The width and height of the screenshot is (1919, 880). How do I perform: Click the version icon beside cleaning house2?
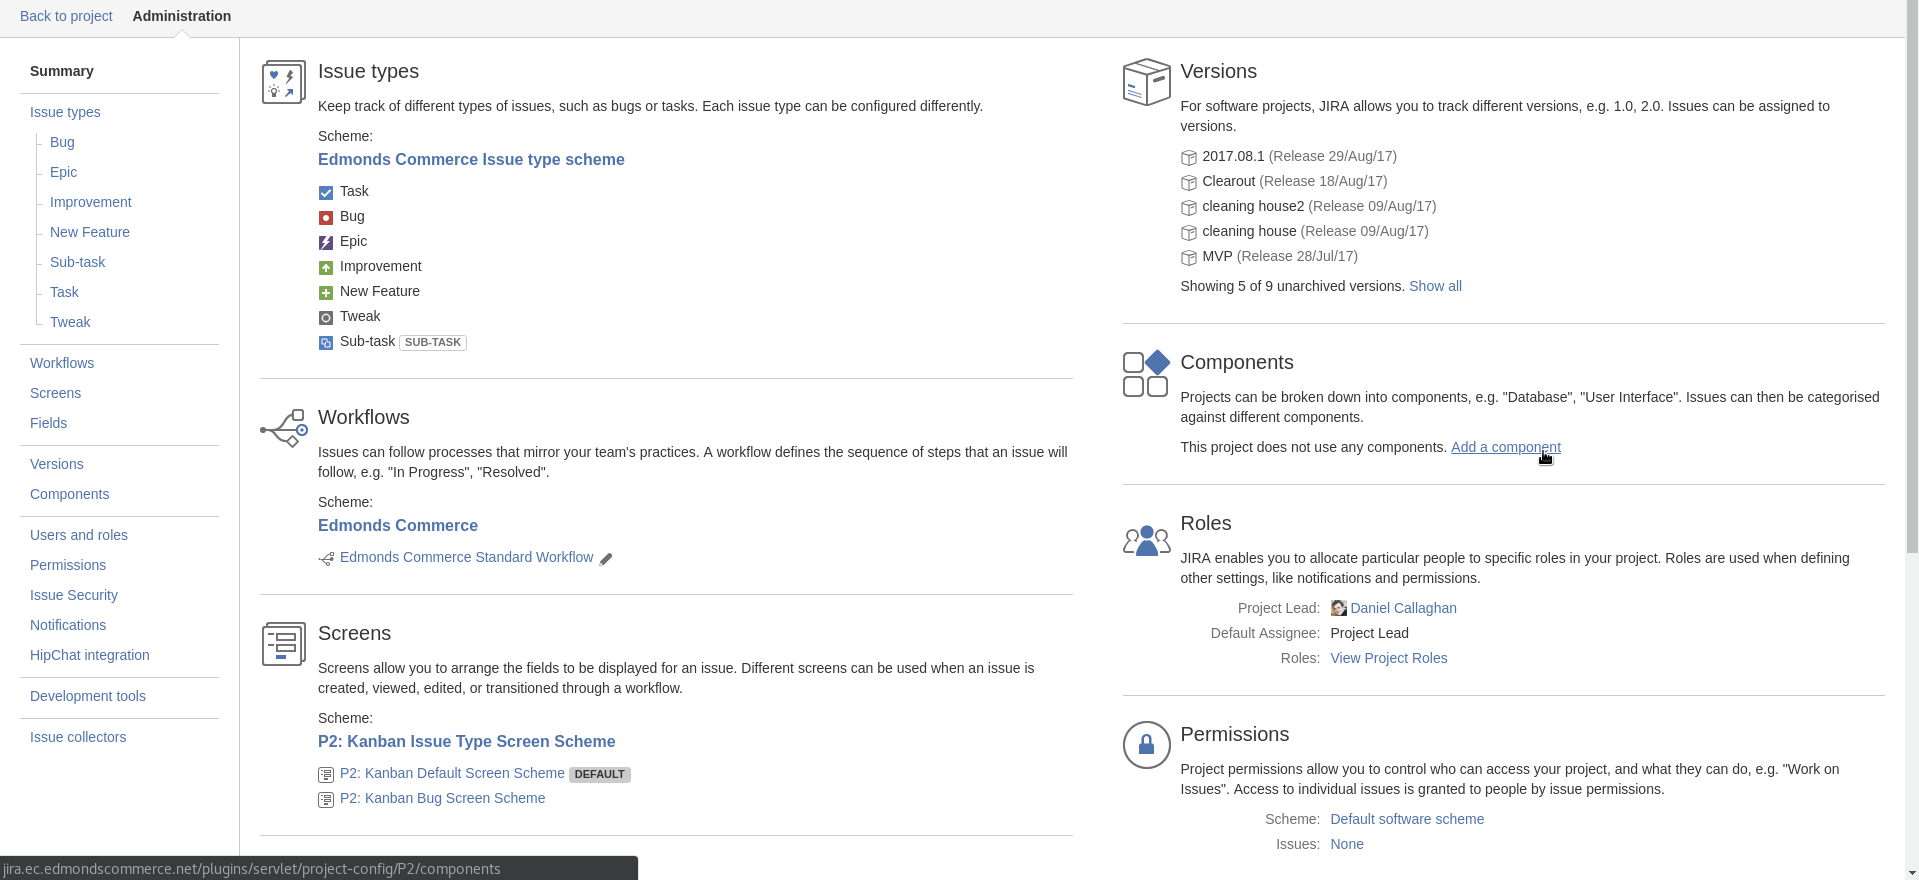(1189, 208)
